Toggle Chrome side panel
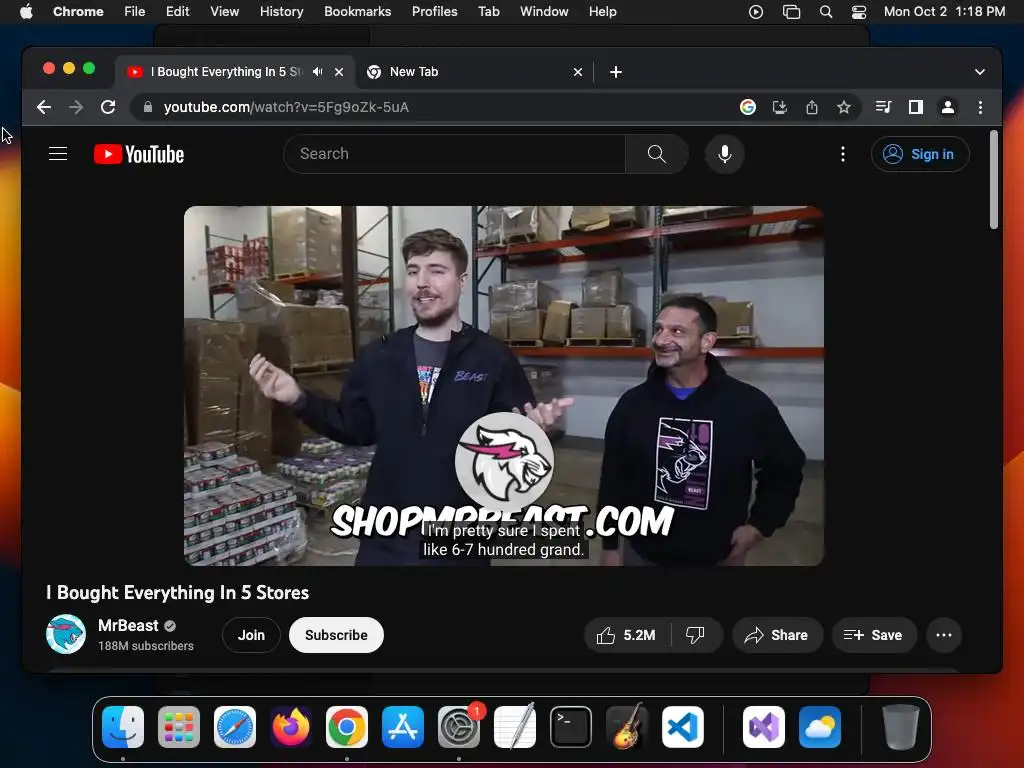The width and height of the screenshot is (1024, 768). [916, 107]
